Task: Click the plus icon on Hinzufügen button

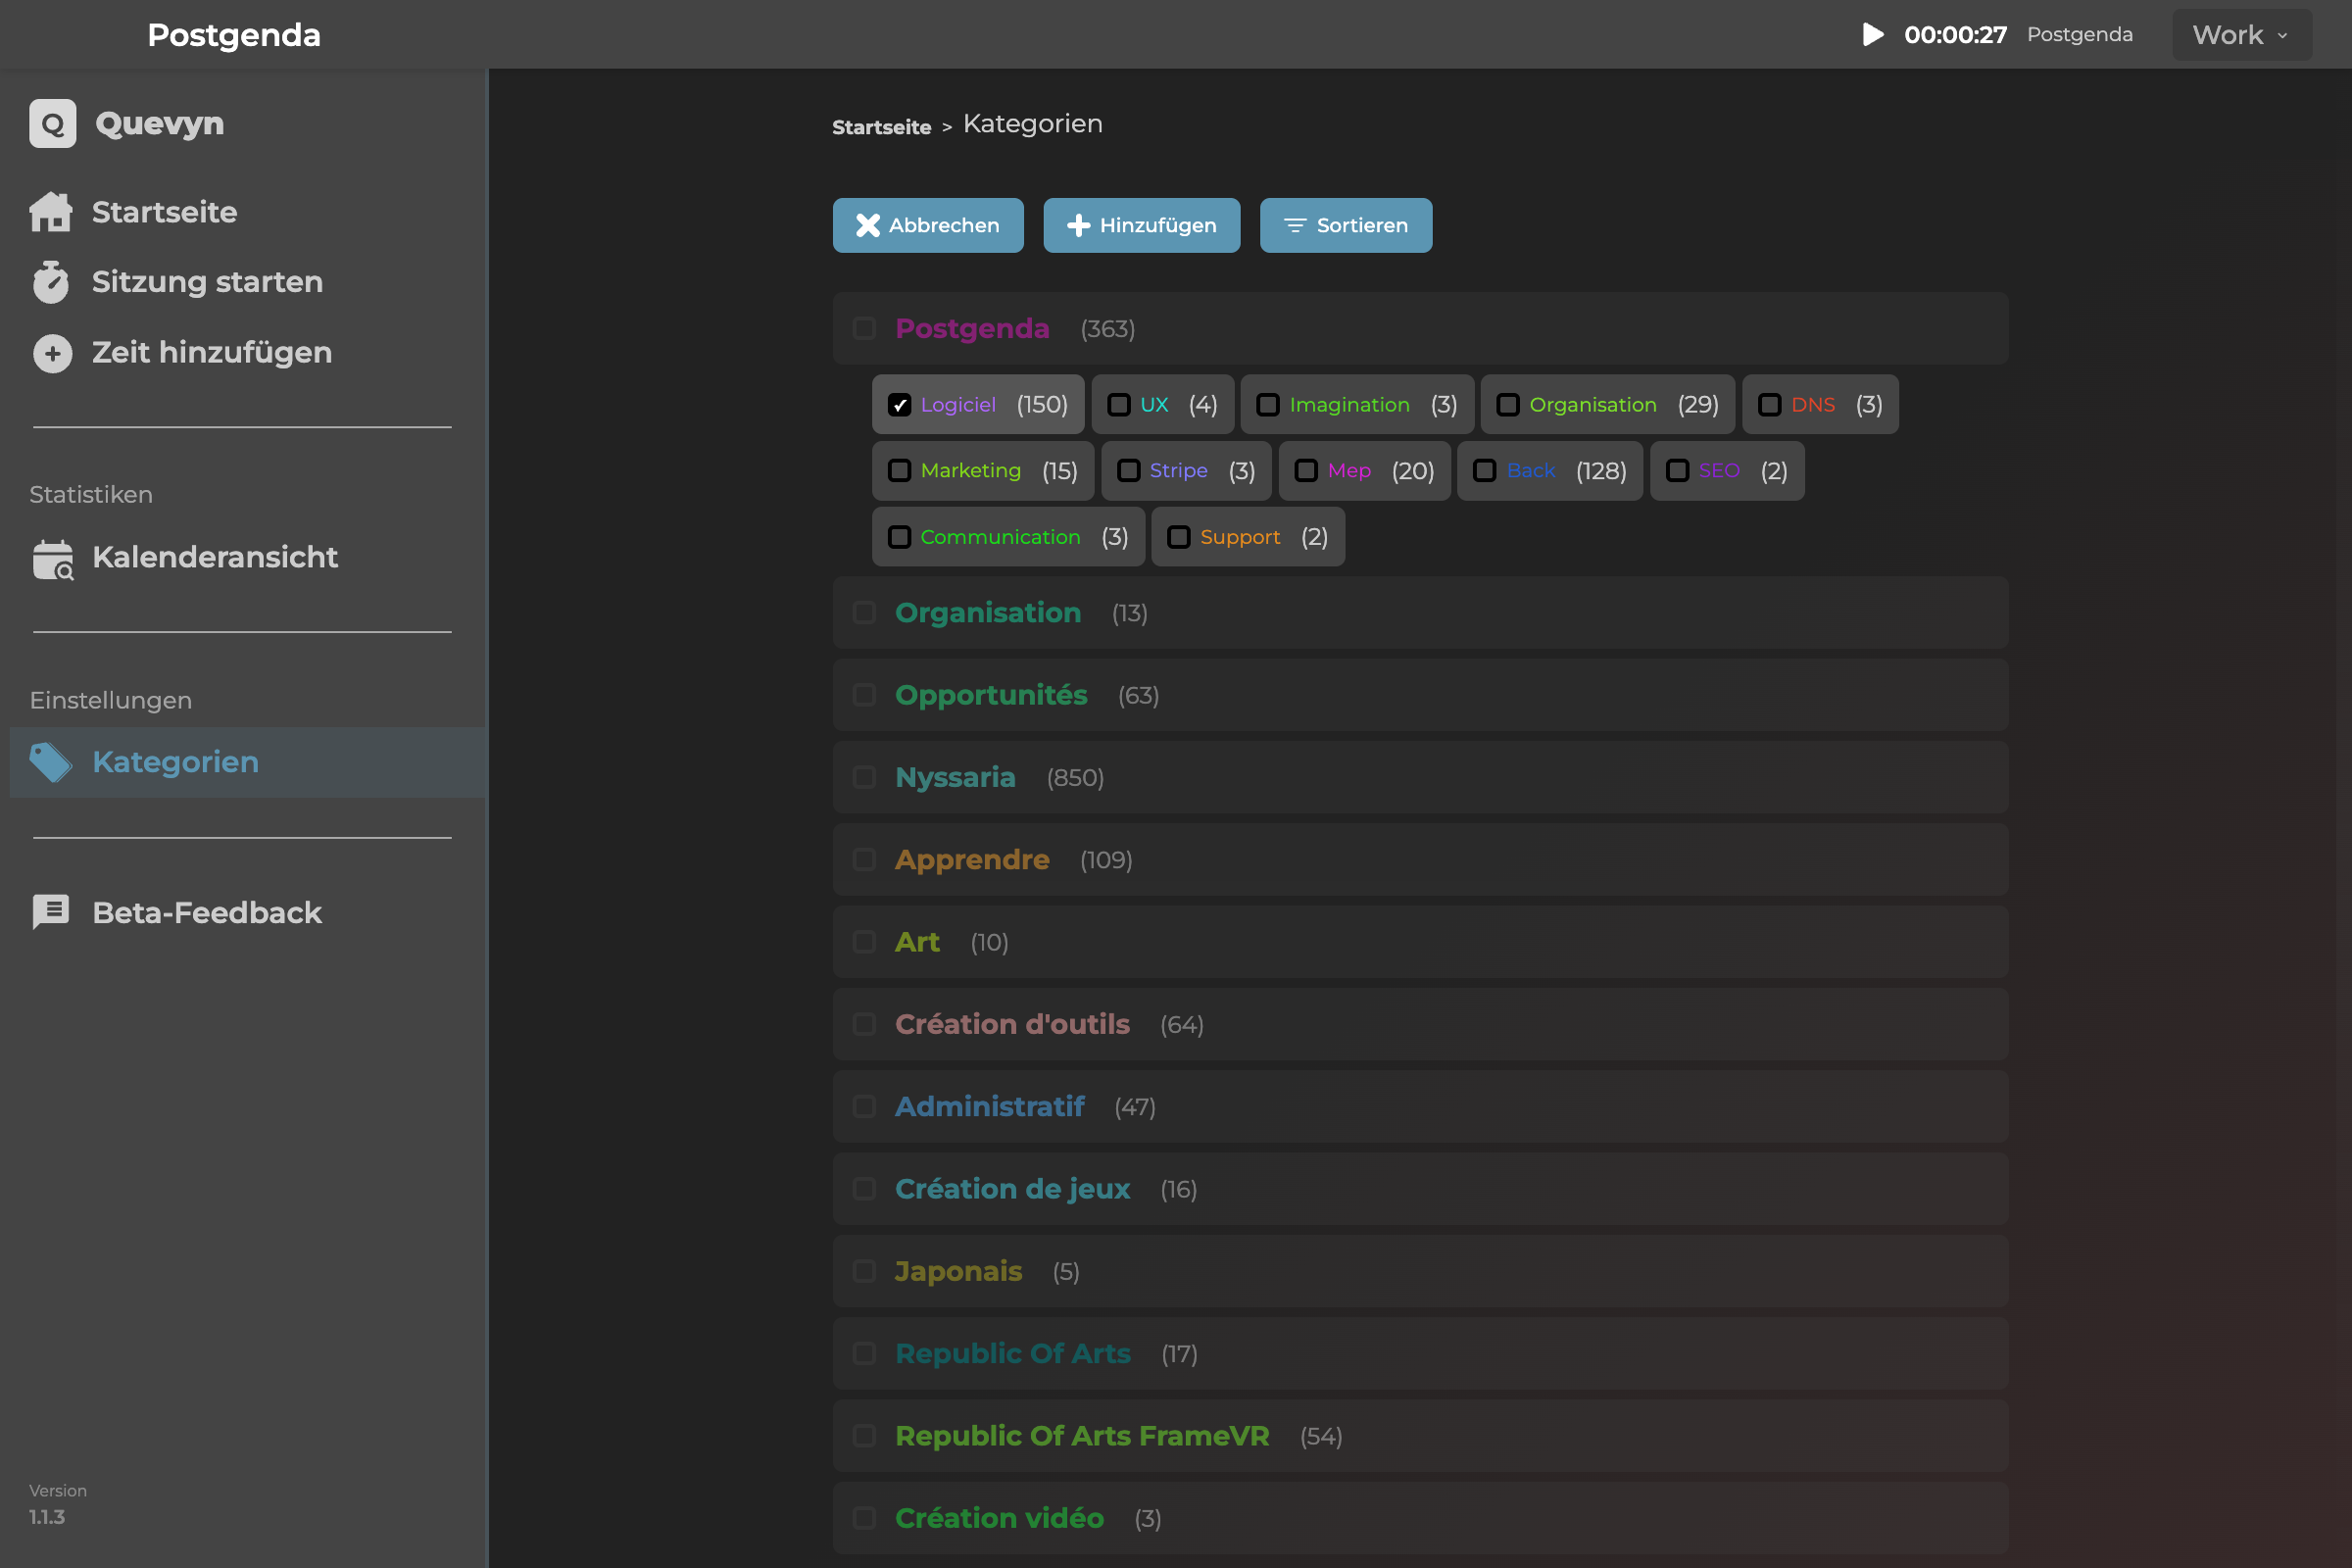Action: [x=1078, y=226]
